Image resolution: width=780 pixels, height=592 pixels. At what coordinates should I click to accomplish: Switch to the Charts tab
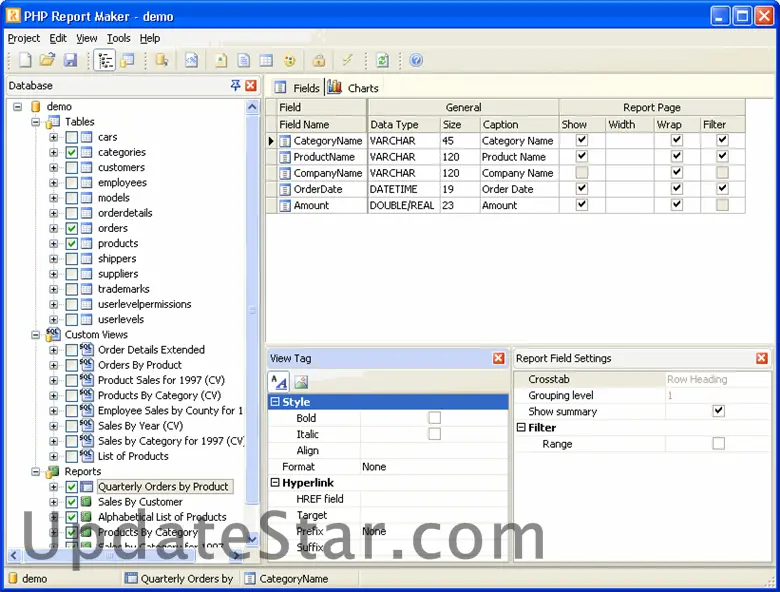point(354,88)
